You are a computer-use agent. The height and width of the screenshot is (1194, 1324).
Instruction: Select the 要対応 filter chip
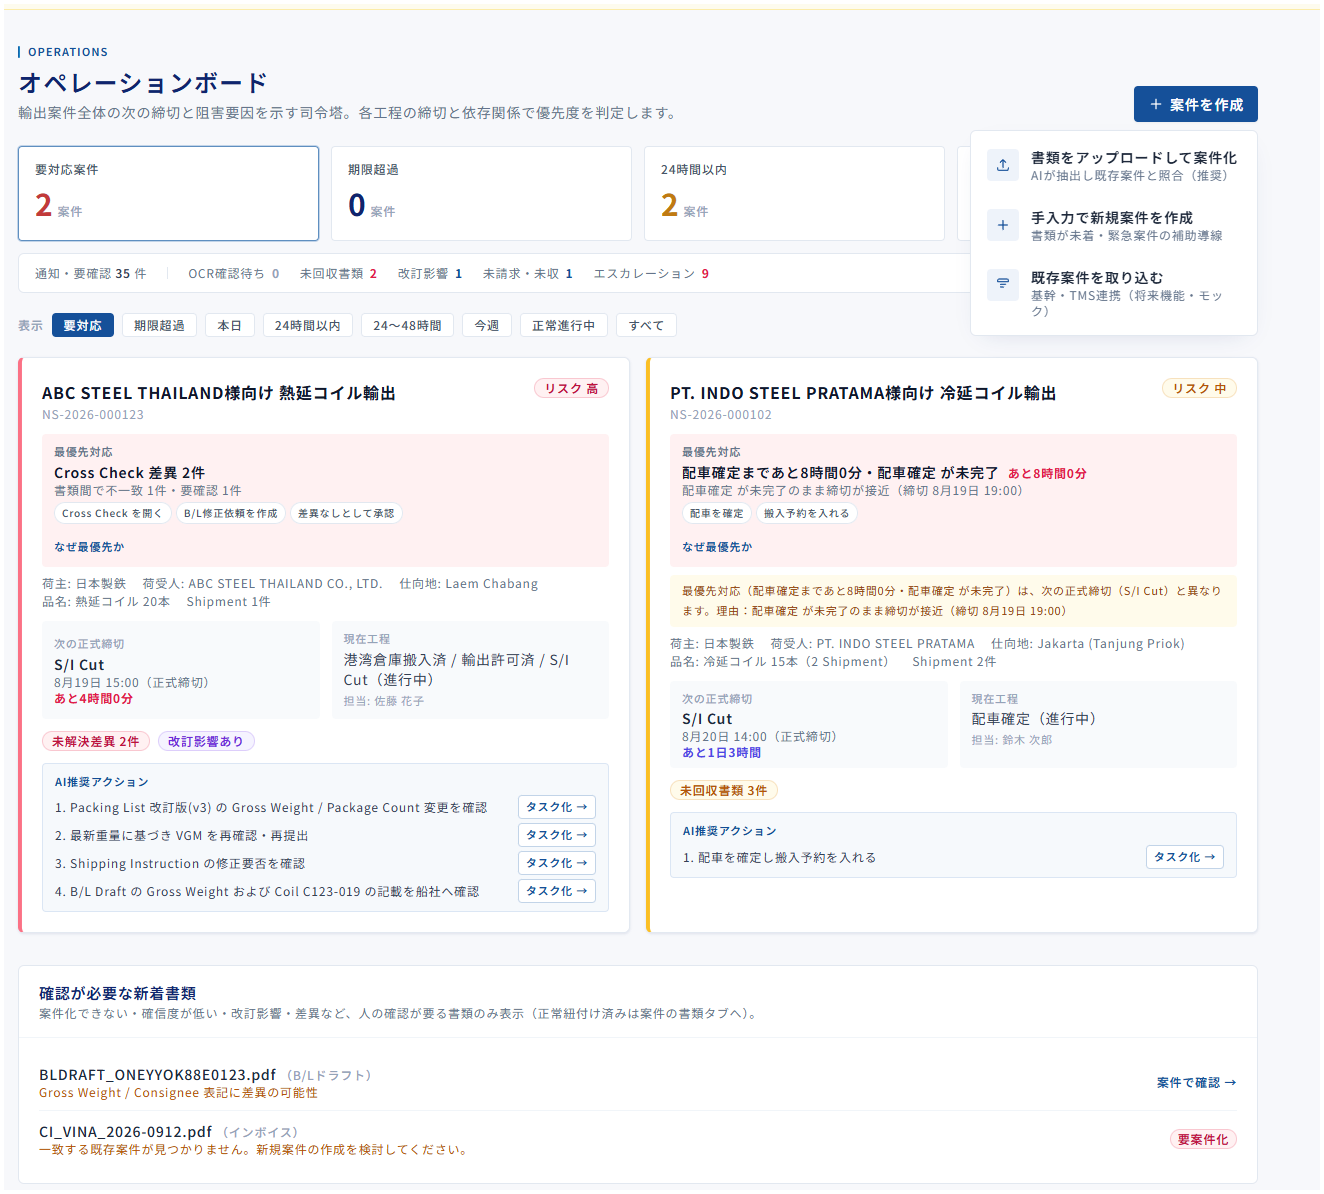pos(83,325)
